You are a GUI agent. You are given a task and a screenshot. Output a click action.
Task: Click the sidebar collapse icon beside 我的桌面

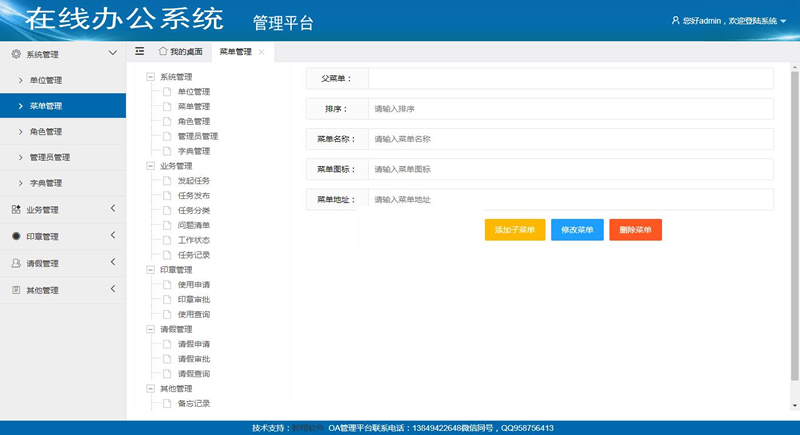[140, 51]
